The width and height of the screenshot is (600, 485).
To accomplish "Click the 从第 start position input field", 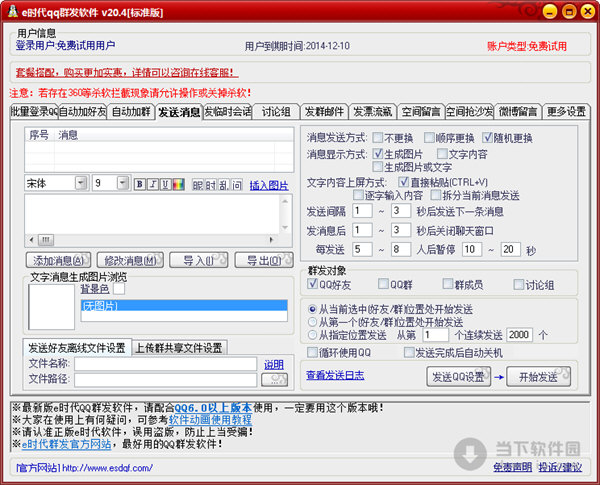I will click(x=435, y=335).
